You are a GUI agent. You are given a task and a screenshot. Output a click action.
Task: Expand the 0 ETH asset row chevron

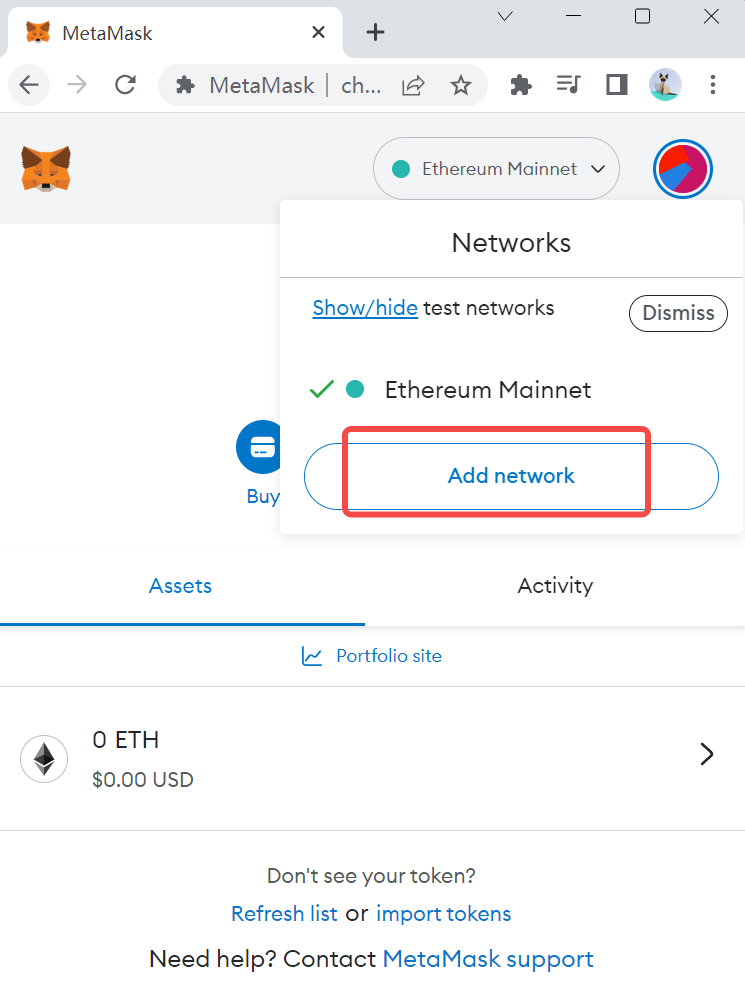coord(707,754)
